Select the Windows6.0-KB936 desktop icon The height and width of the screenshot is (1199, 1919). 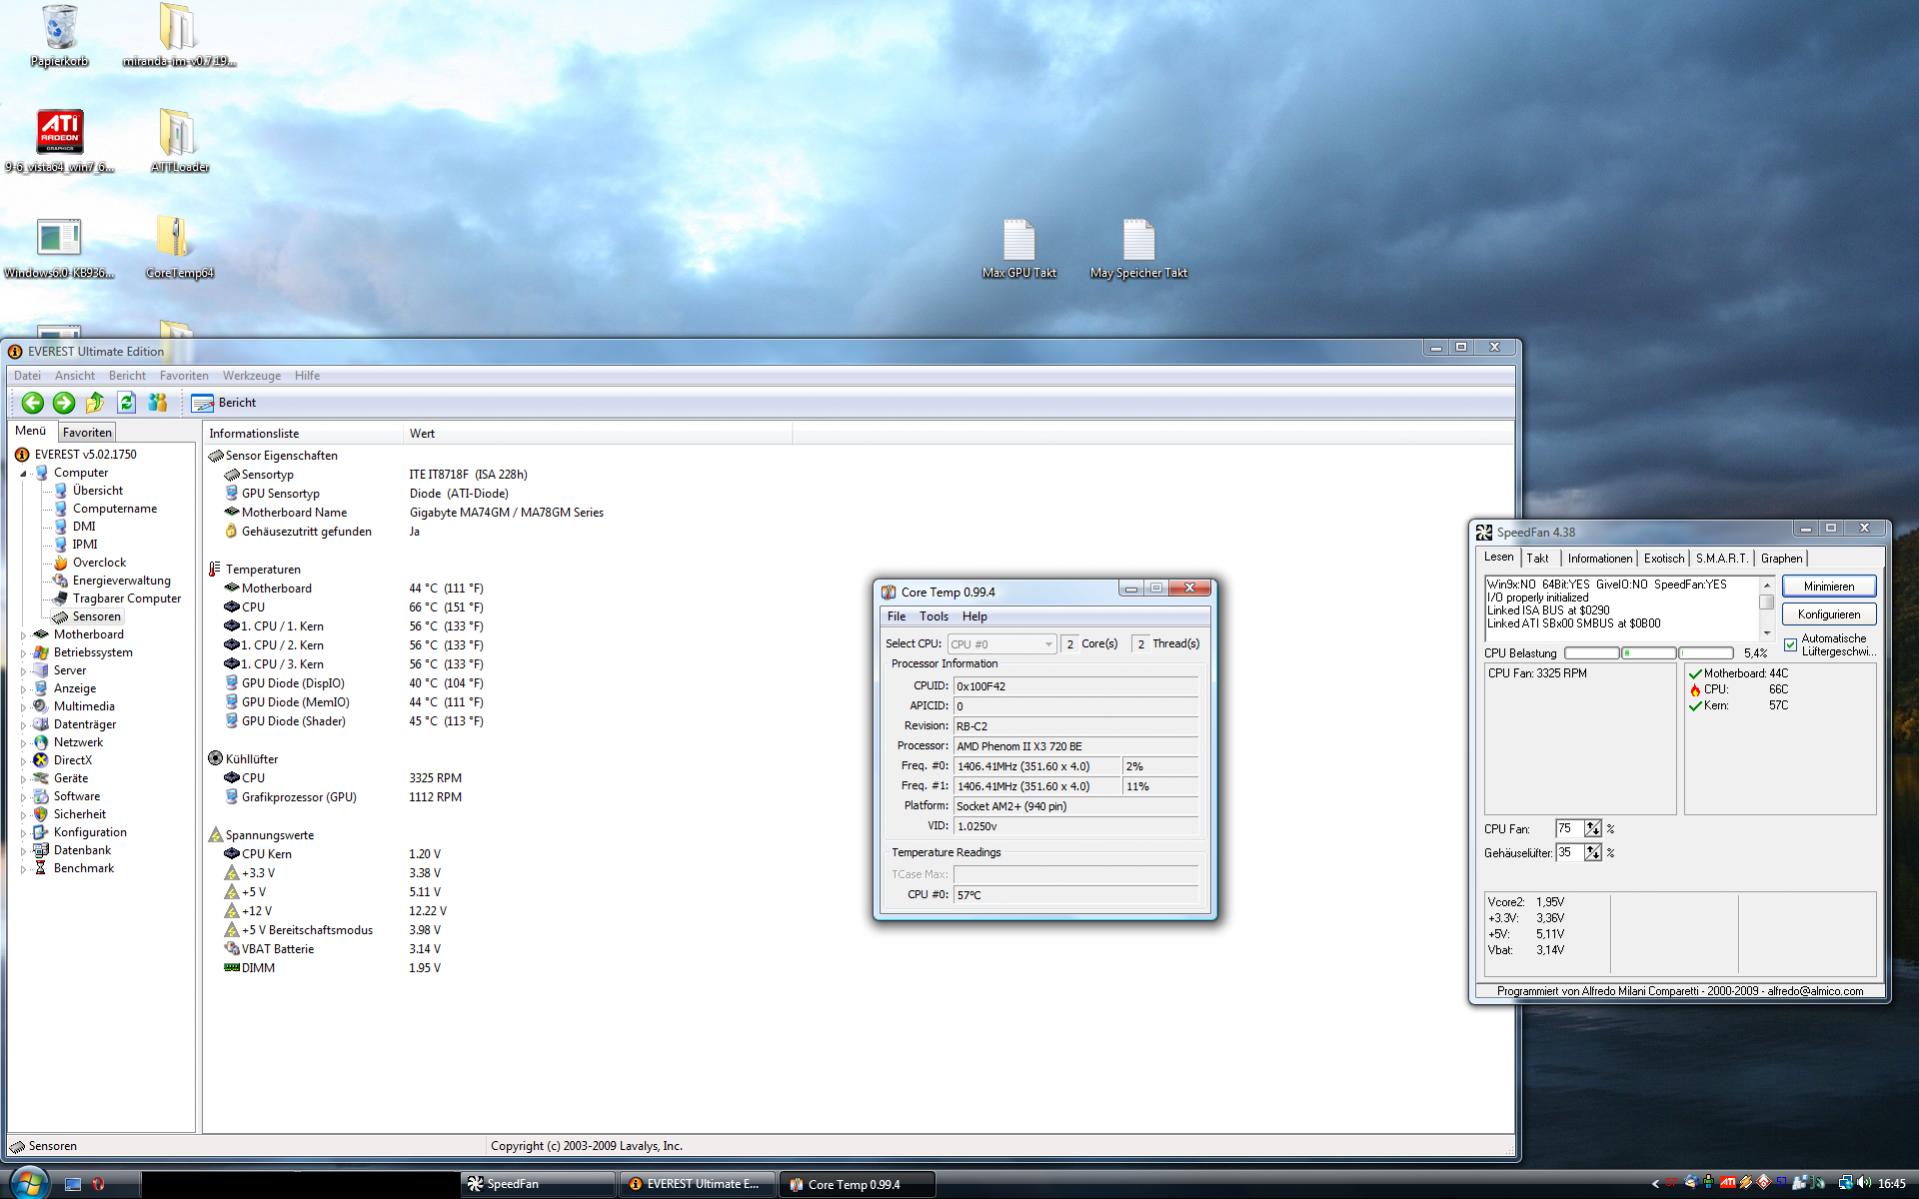(x=59, y=248)
